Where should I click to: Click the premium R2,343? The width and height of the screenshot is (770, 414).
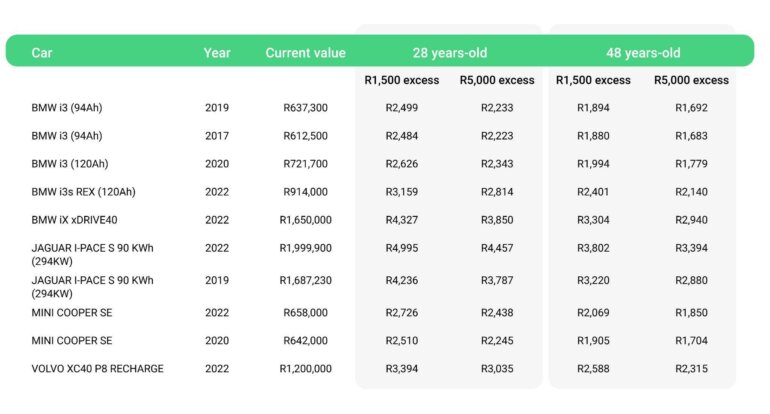pos(497,164)
